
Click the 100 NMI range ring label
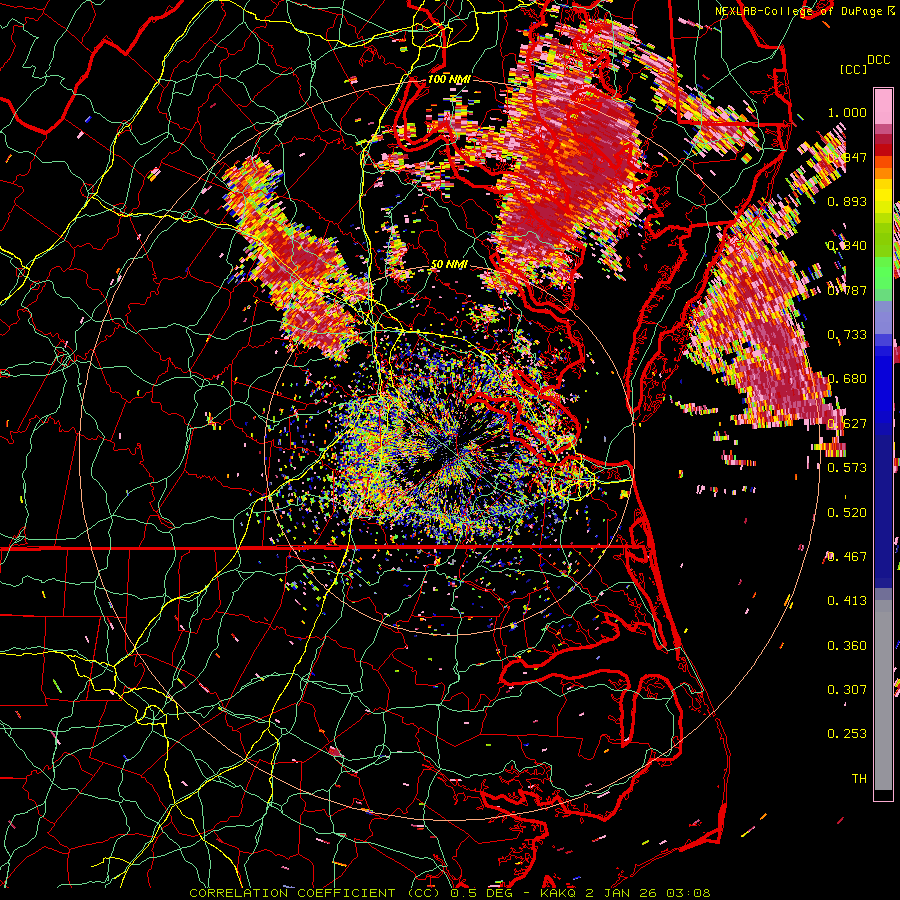point(449,79)
